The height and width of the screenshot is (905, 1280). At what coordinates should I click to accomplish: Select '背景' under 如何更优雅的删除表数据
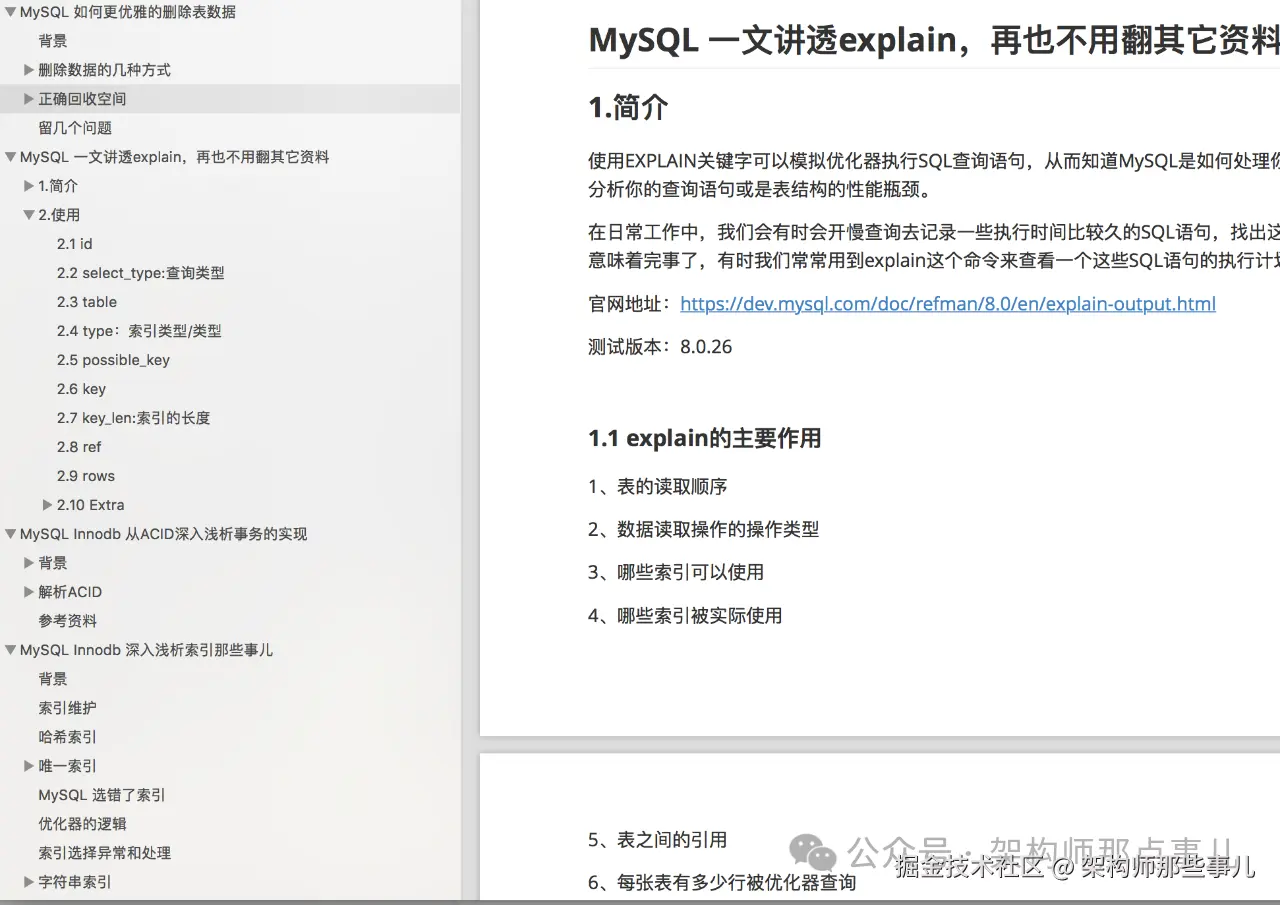point(53,41)
